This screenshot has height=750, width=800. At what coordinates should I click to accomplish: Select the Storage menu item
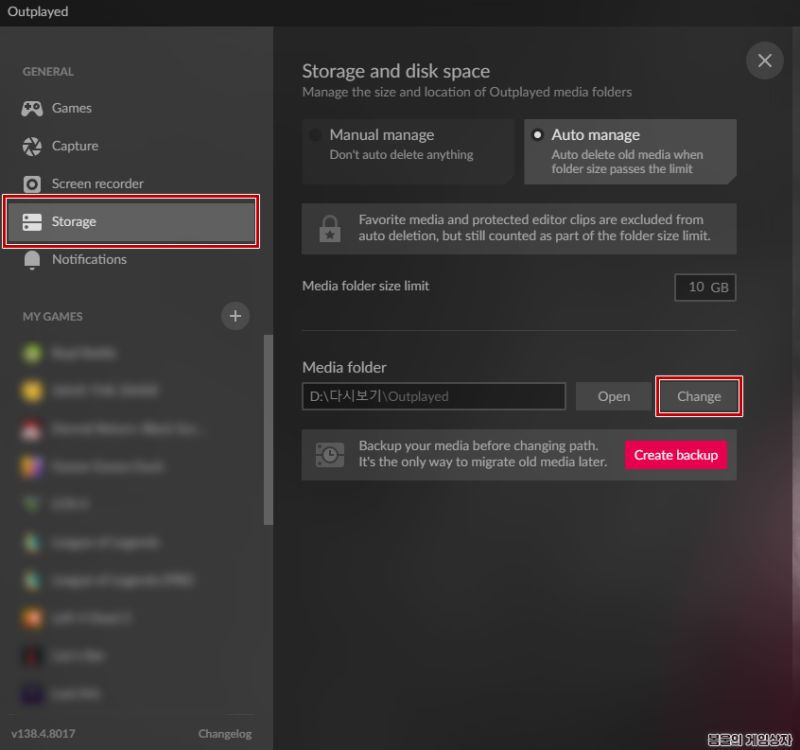pos(131,221)
